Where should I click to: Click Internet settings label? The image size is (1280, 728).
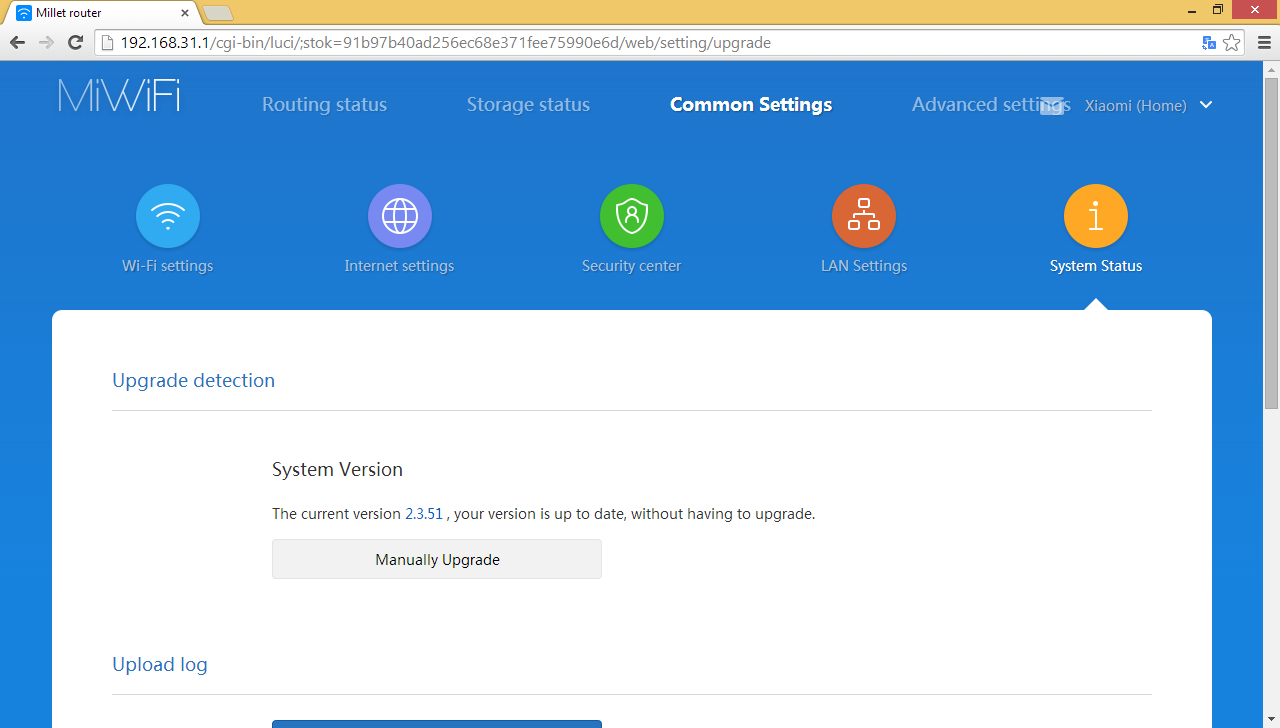[399, 266]
